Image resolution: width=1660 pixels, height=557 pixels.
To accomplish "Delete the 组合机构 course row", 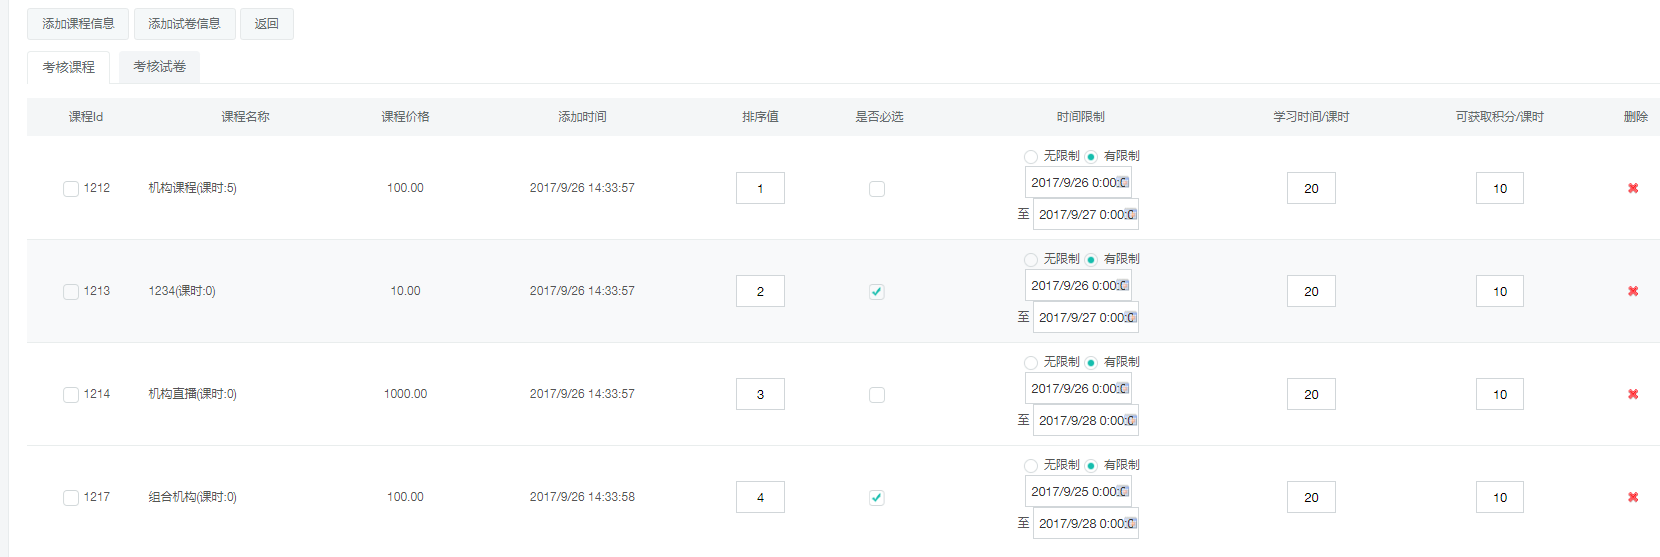I will 1632,497.
